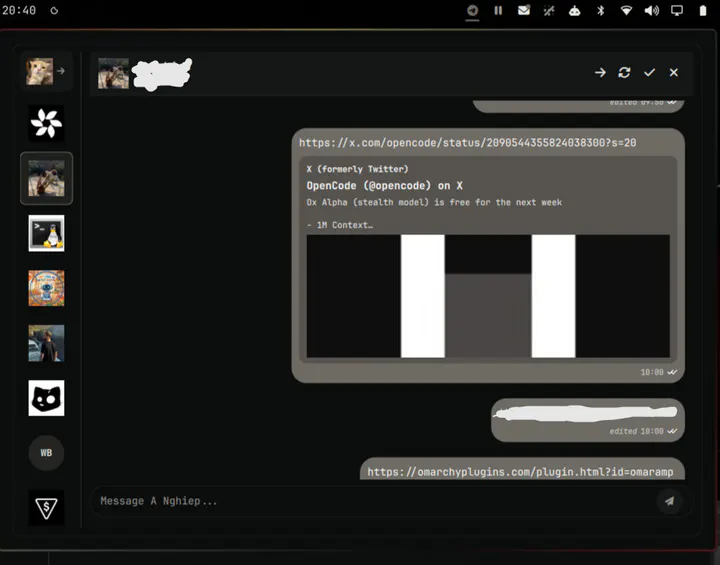Click the arrow next to cat avatar

(61, 71)
